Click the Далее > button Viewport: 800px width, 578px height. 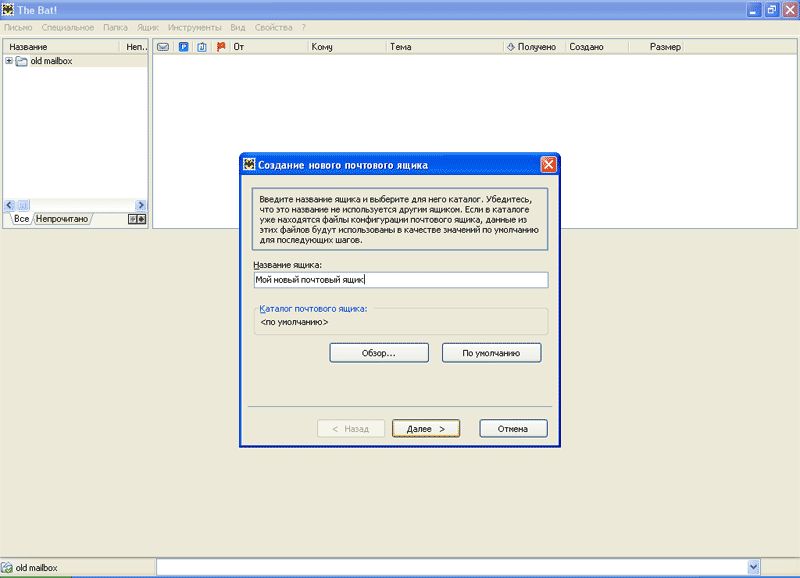click(x=426, y=429)
